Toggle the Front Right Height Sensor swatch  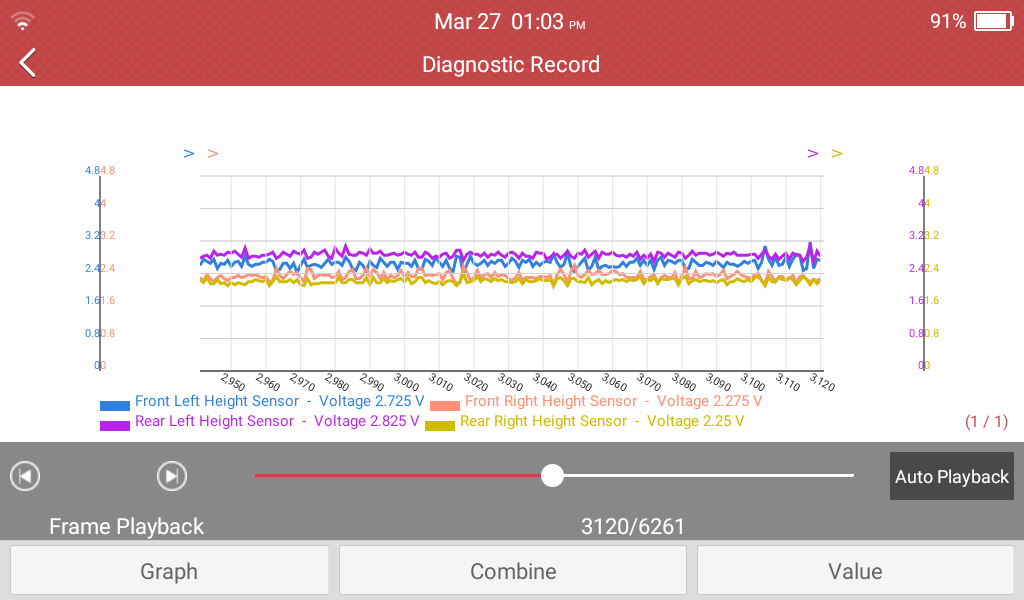(x=445, y=405)
